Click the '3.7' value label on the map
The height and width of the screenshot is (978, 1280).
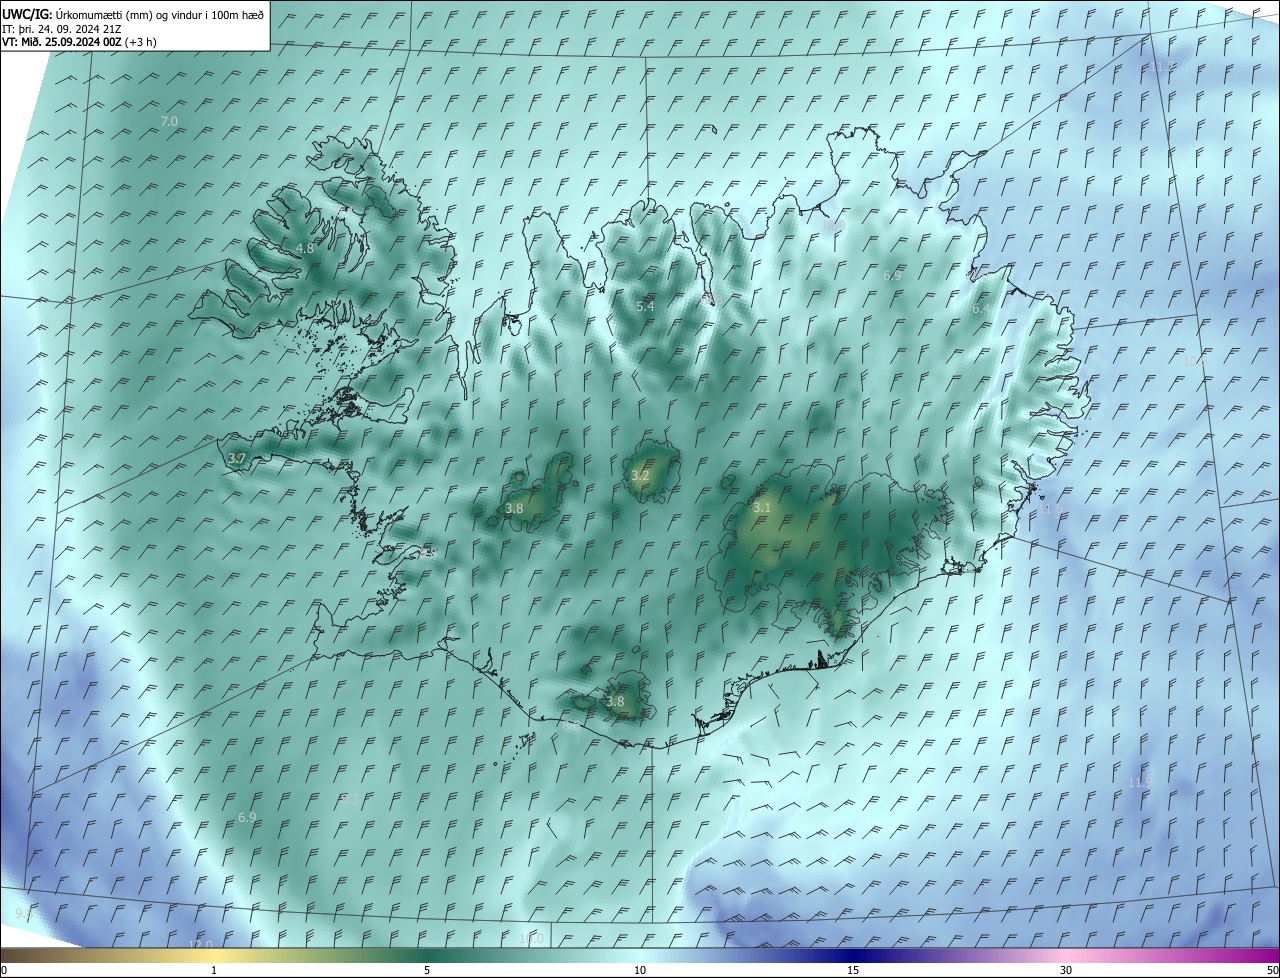click(237, 458)
